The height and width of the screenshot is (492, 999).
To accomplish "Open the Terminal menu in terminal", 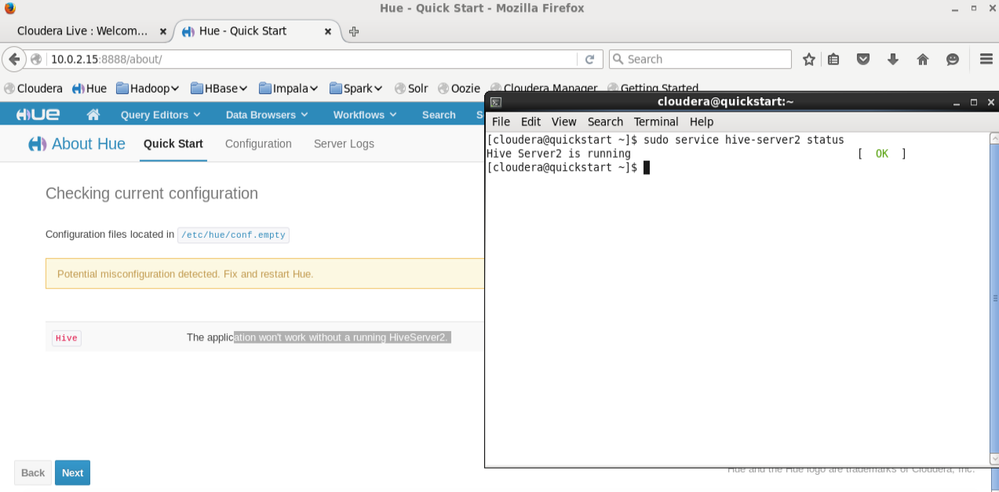I will [656, 122].
